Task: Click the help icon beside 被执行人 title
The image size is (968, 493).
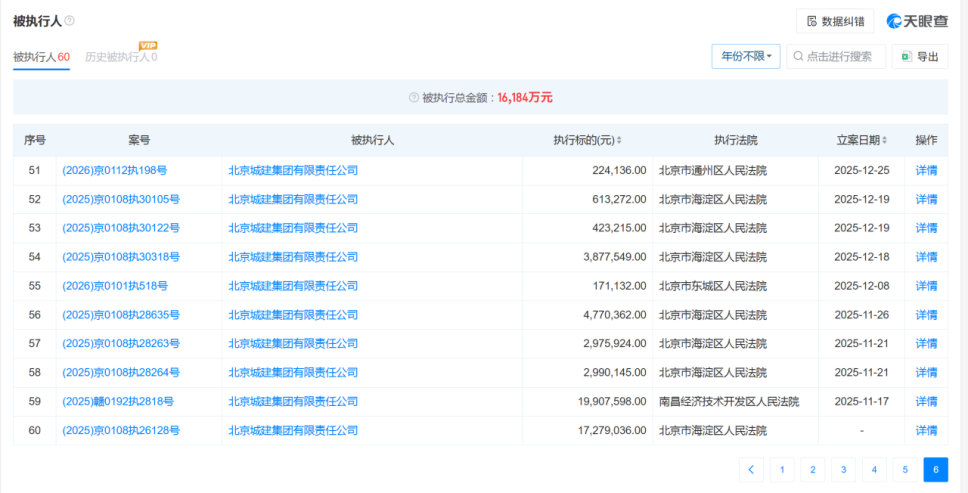Action: 69,21
